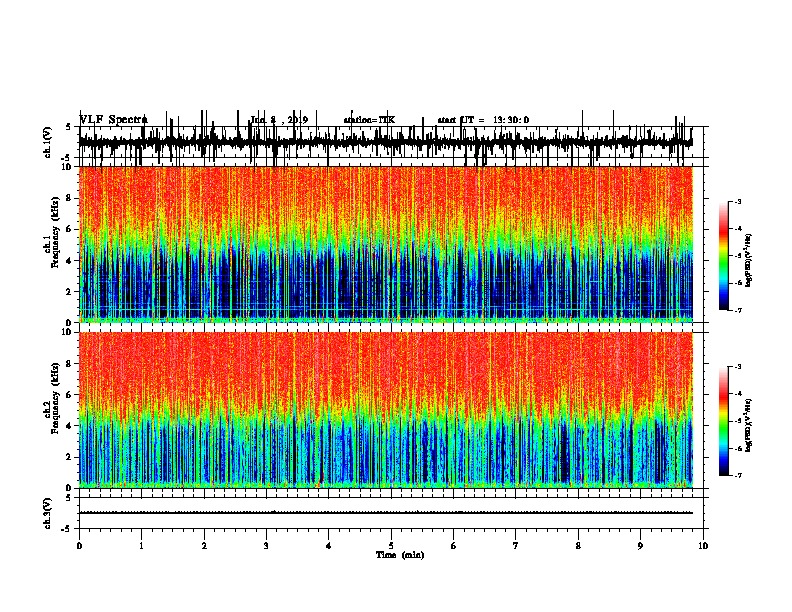Click time axis tick label 1

pos(141,546)
